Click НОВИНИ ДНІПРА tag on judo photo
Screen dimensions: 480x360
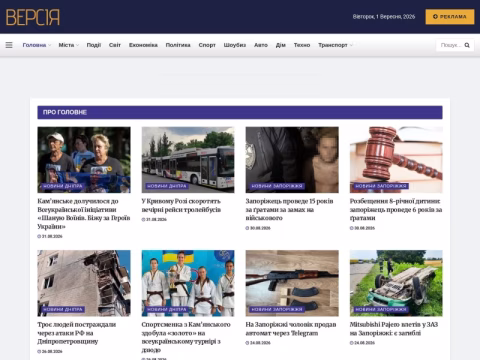pos(167,309)
